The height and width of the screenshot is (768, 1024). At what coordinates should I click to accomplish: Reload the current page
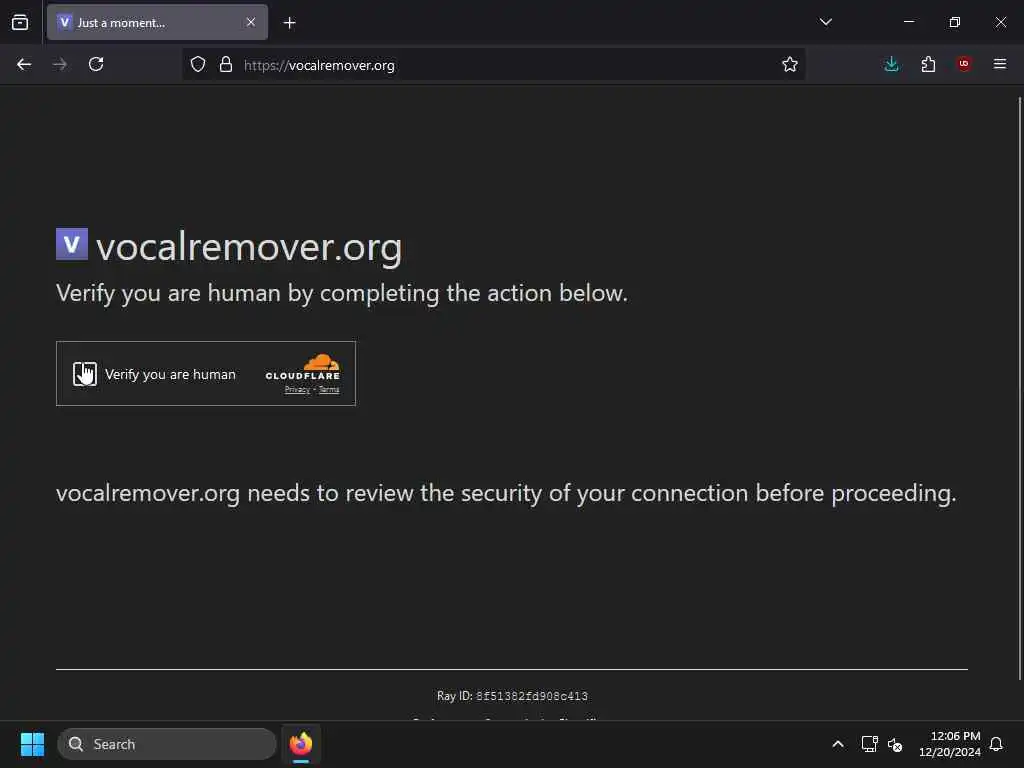tap(96, 64)
